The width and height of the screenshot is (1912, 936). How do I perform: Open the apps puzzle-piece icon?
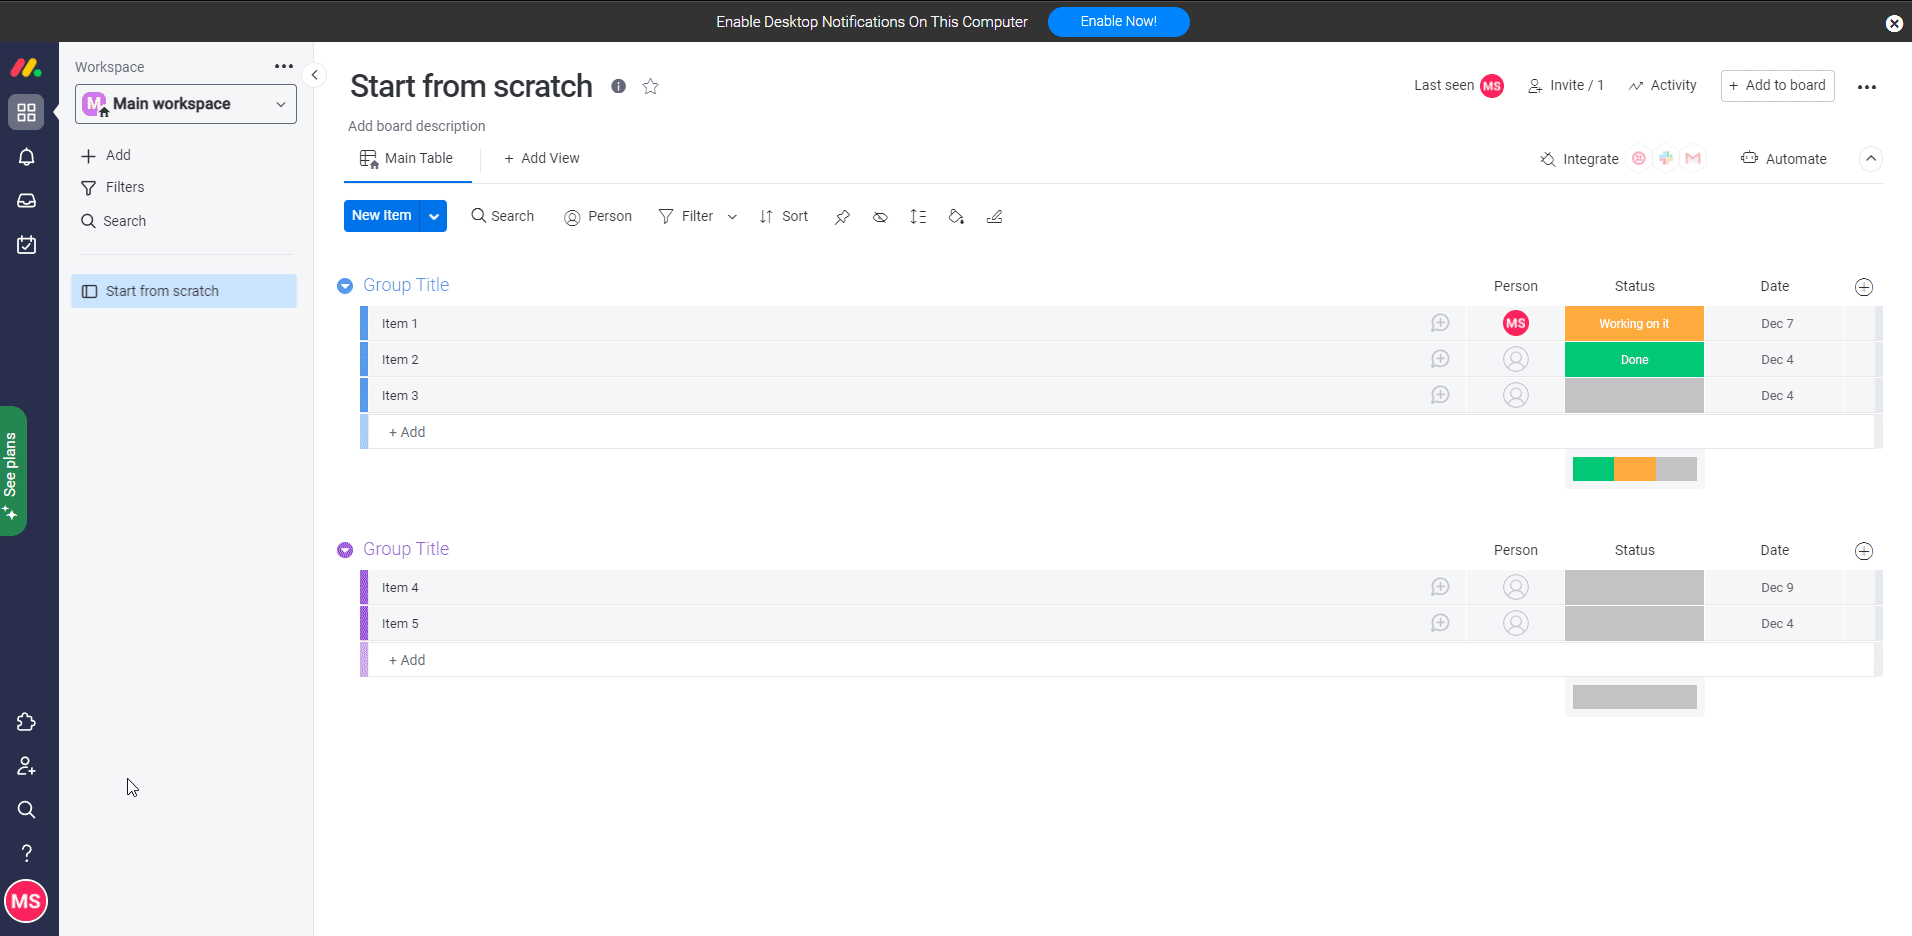coord(27,722)
